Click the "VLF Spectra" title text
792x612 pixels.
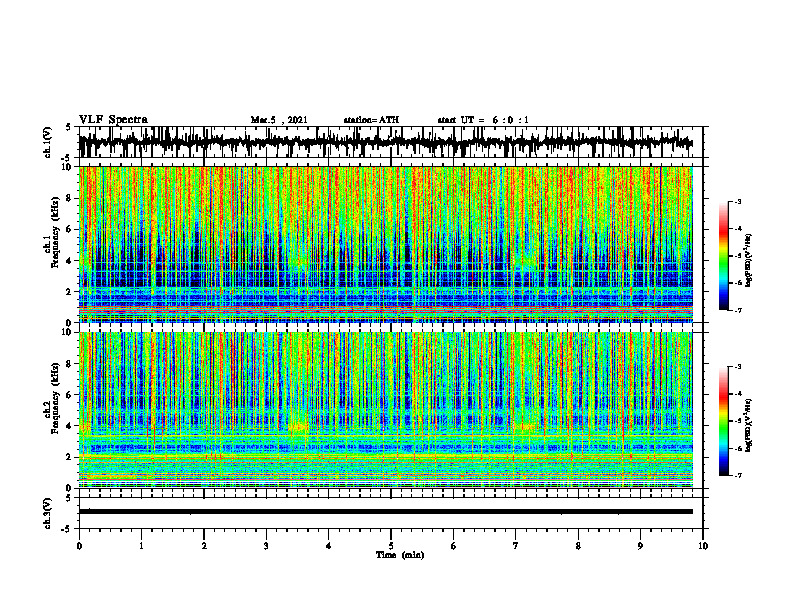click(113, 120)
